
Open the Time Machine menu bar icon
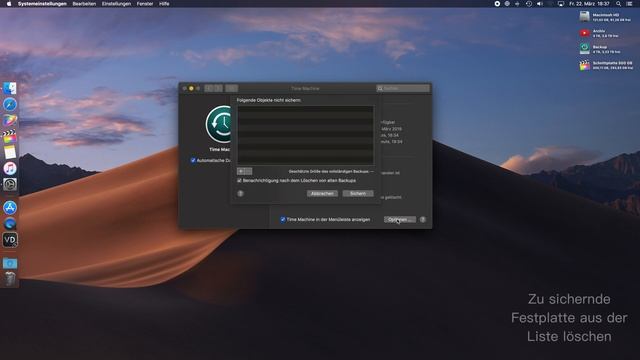pos(529,4)
